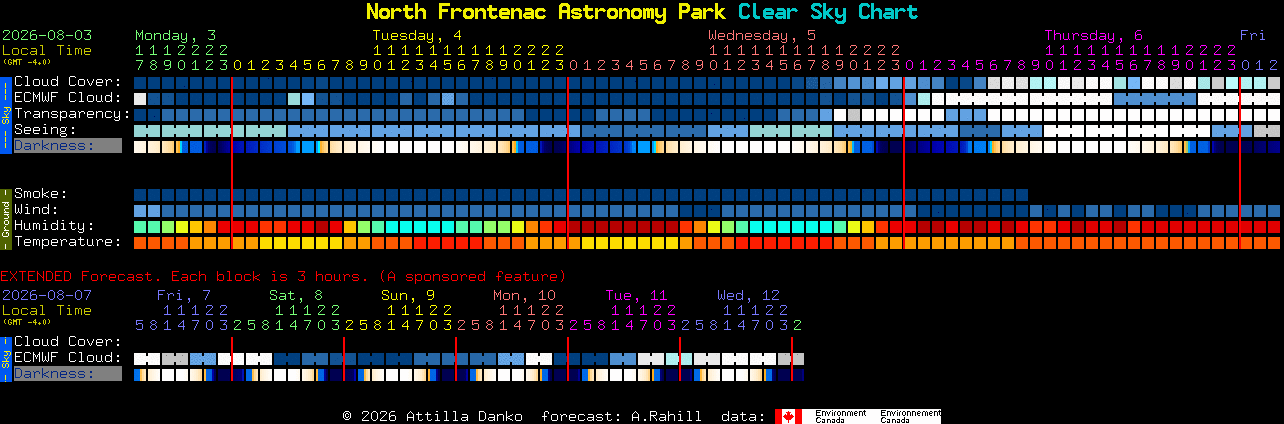1284x424 pixels.
Task: Click the Sat, 8 extended day header
Action: click(296, 295)
